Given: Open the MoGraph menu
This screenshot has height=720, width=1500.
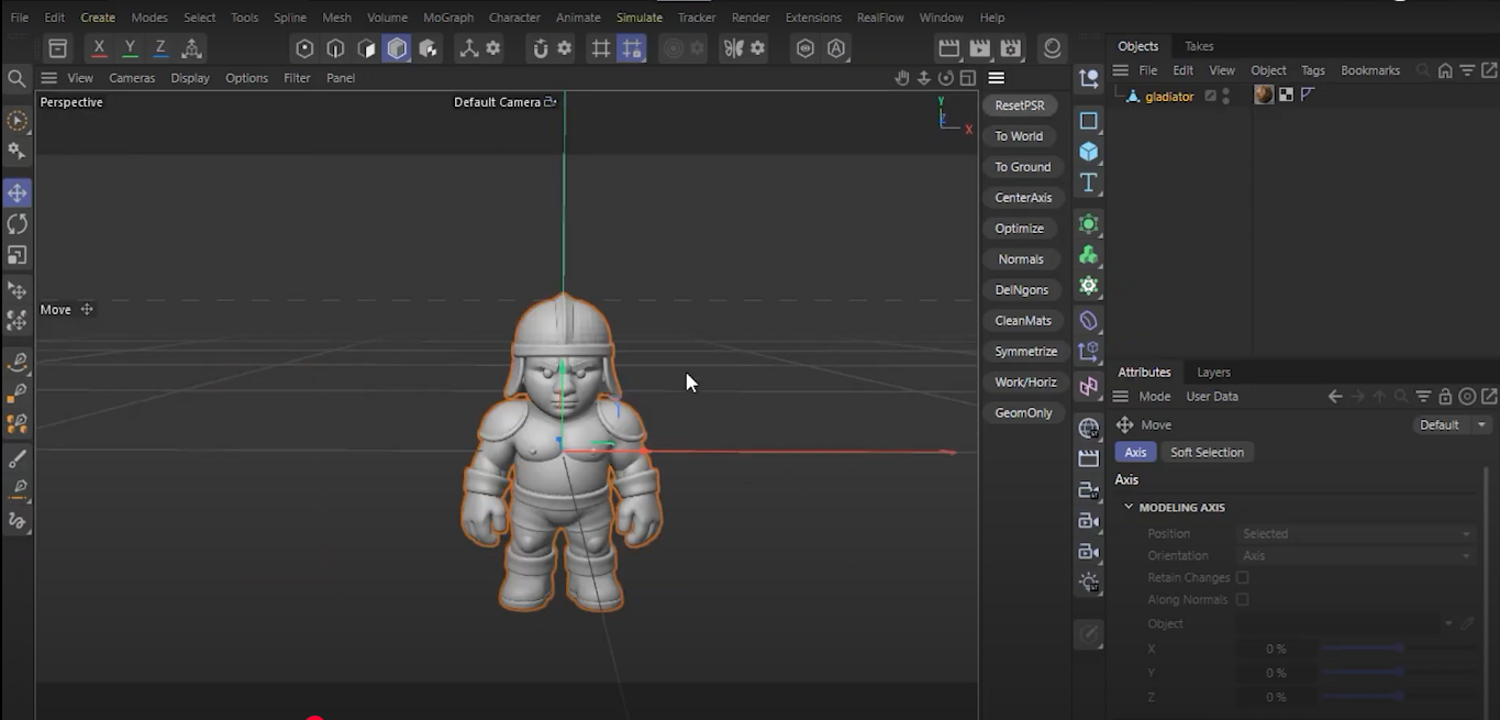Looking at the screenshot, I should [448, 17].
